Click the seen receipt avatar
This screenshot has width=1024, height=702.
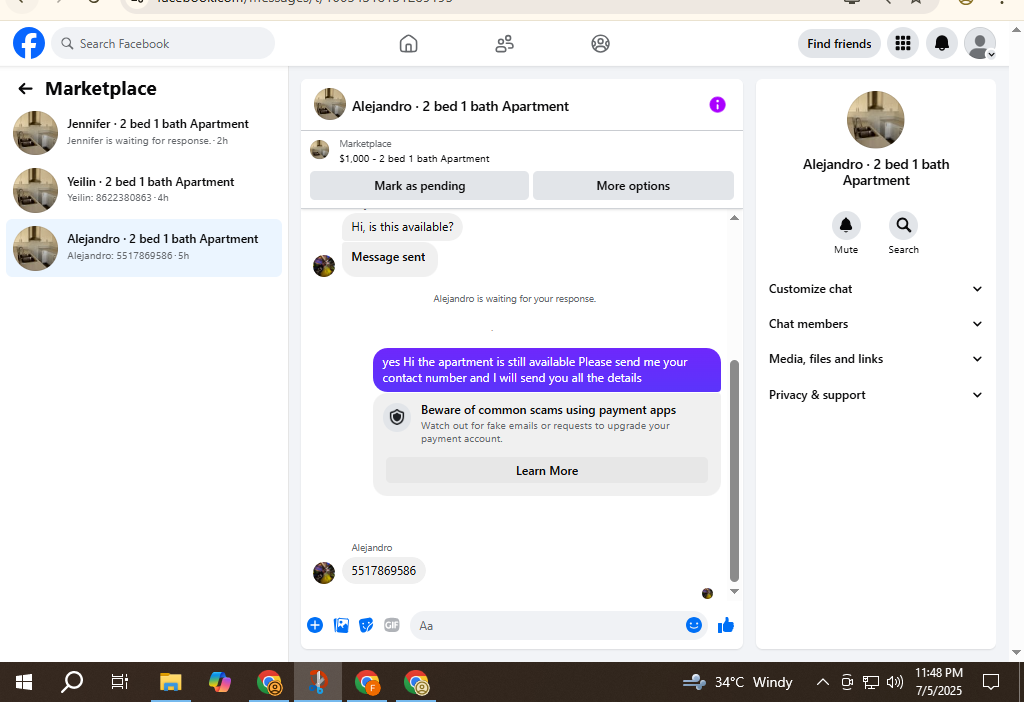point(707,594)
